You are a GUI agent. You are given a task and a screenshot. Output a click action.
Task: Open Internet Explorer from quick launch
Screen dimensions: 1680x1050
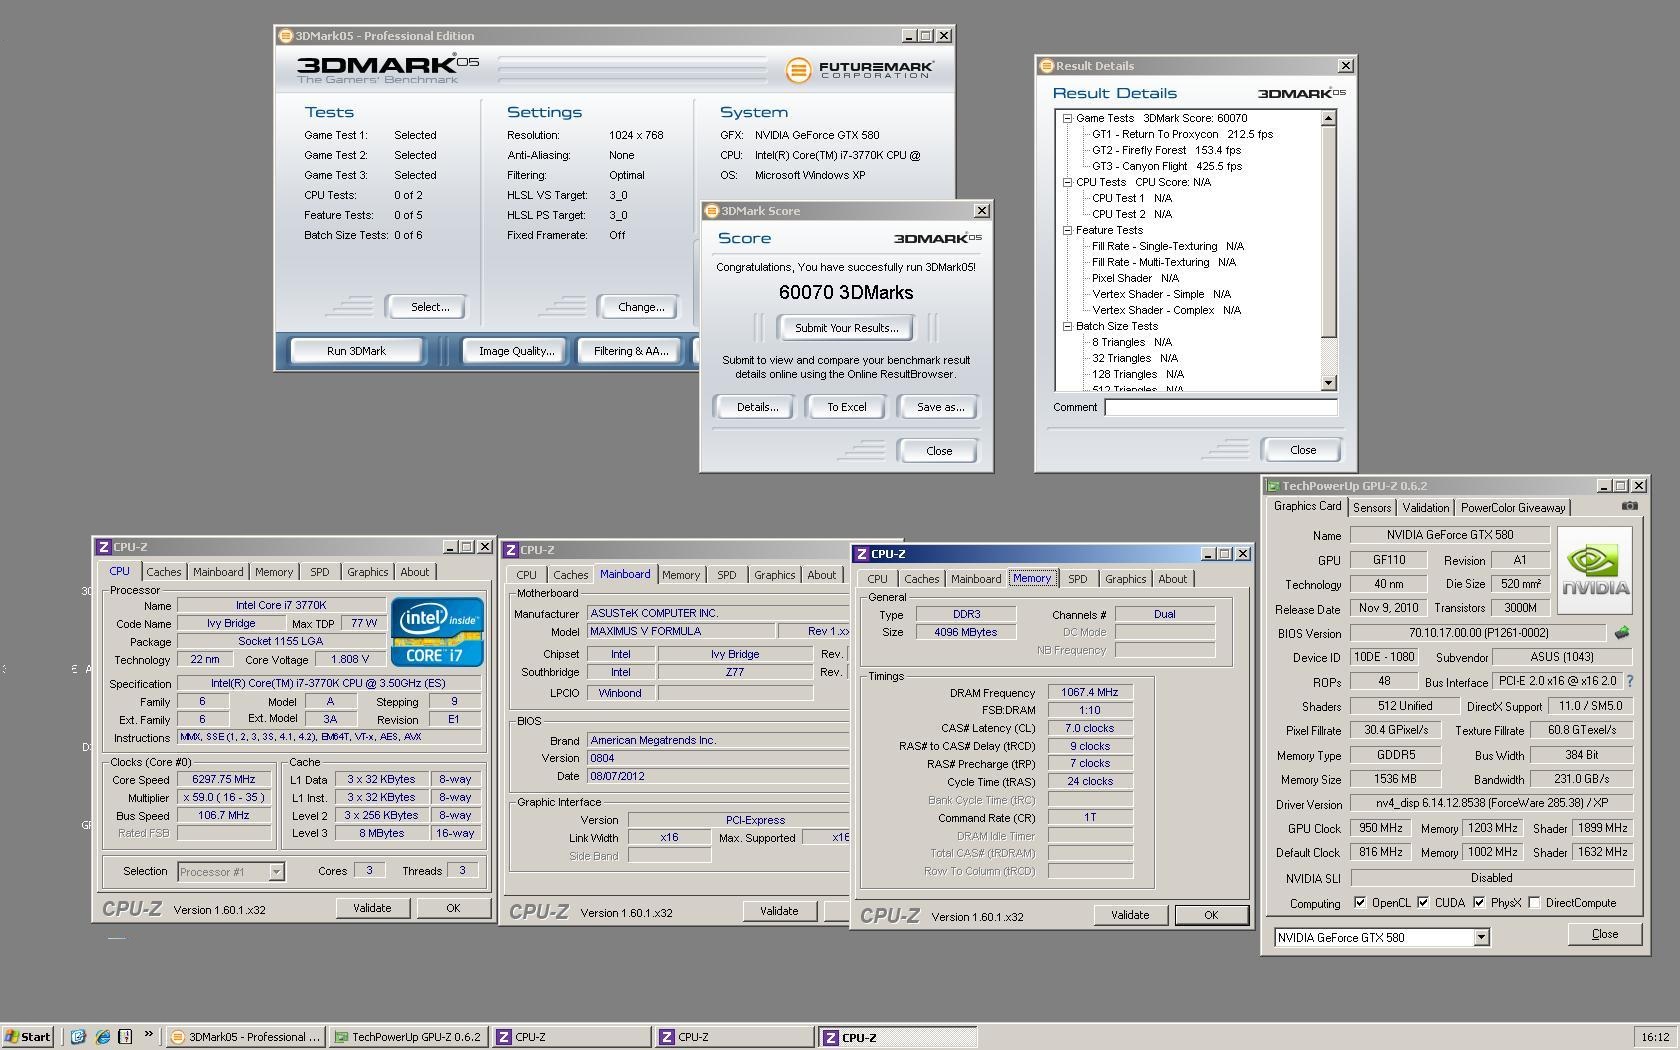tap(102, 1036)
